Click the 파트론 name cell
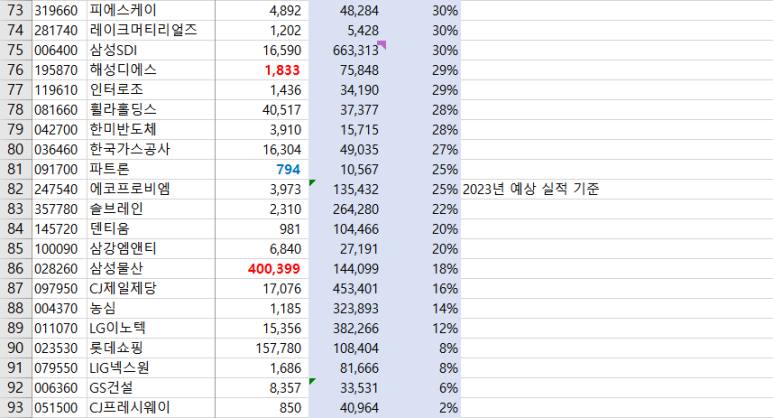 coord(151,170)
